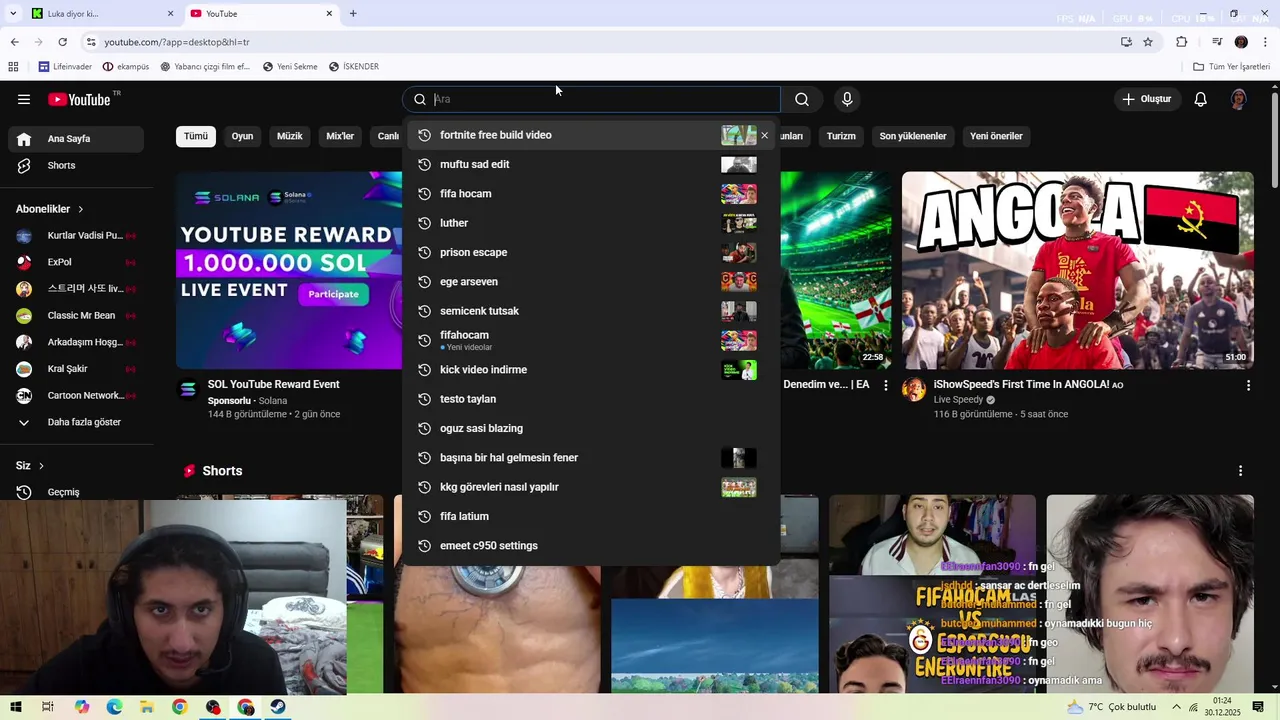
Task: Start voice search with microphone icon
Action: pos(847,99)
